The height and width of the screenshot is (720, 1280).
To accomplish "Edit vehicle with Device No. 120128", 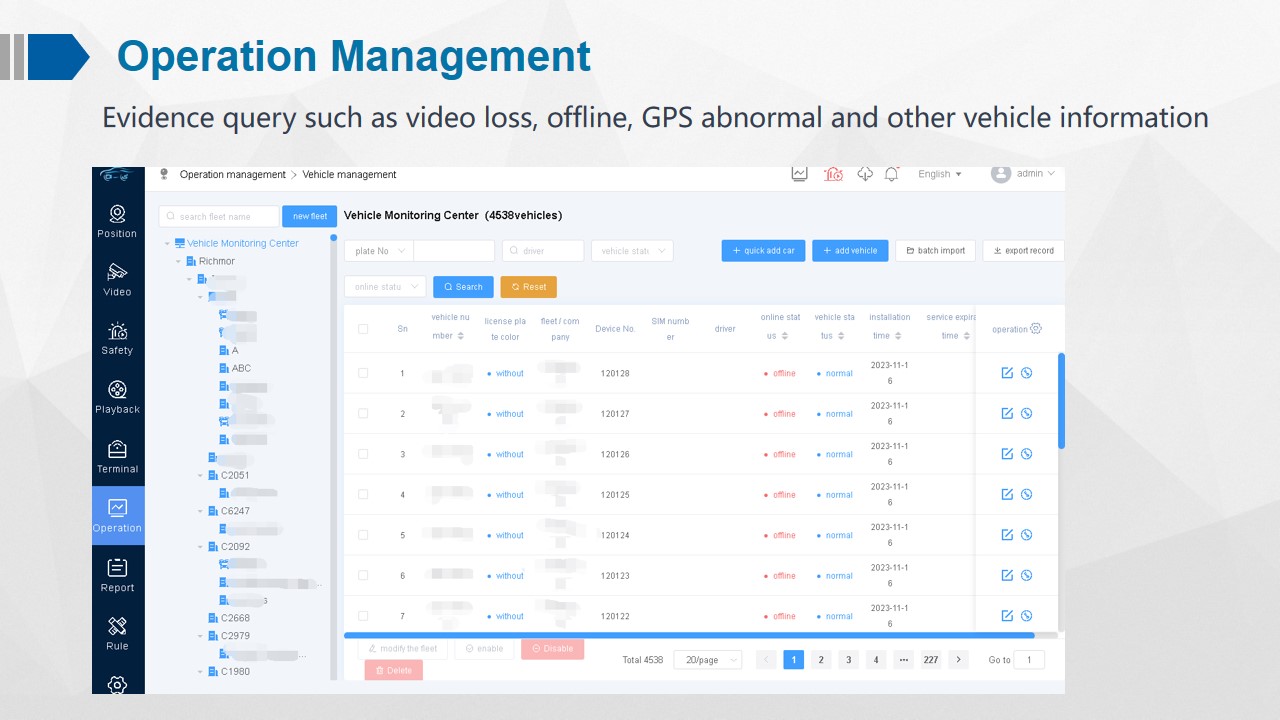I will point(1007,373).
